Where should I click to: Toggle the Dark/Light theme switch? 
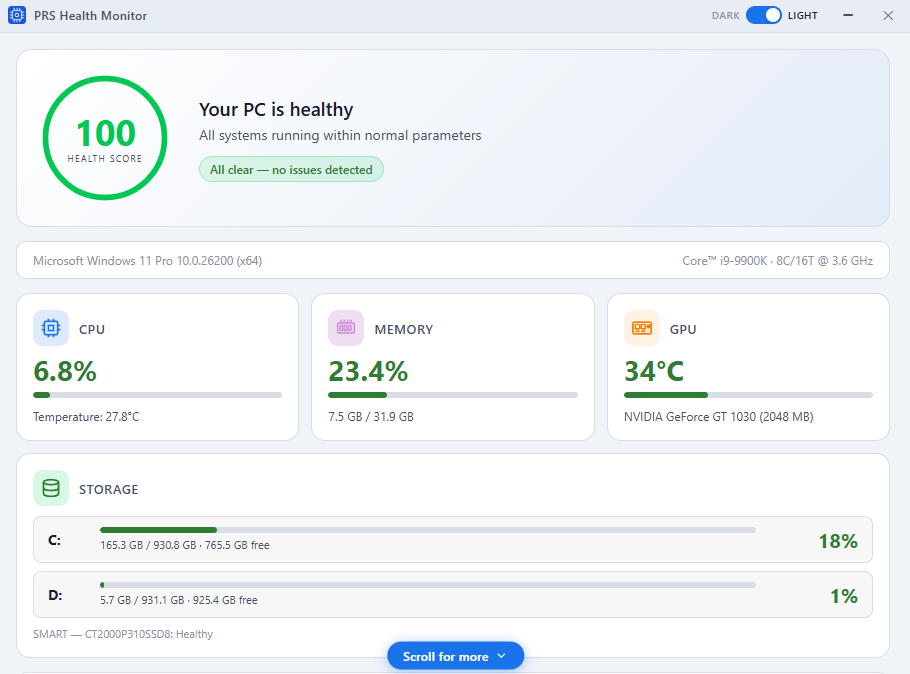(x=763, y=16)
